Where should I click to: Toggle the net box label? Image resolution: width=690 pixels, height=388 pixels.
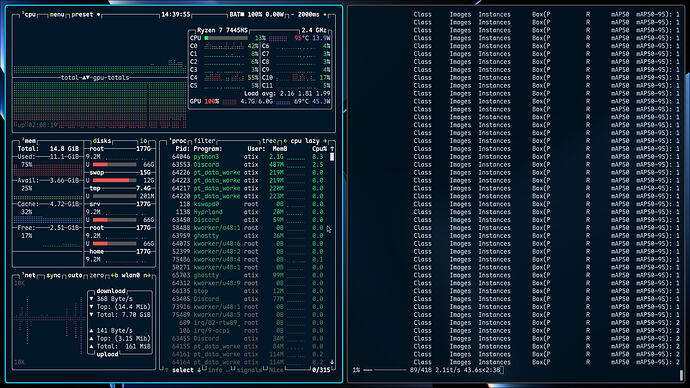click(x=29, y=275)
